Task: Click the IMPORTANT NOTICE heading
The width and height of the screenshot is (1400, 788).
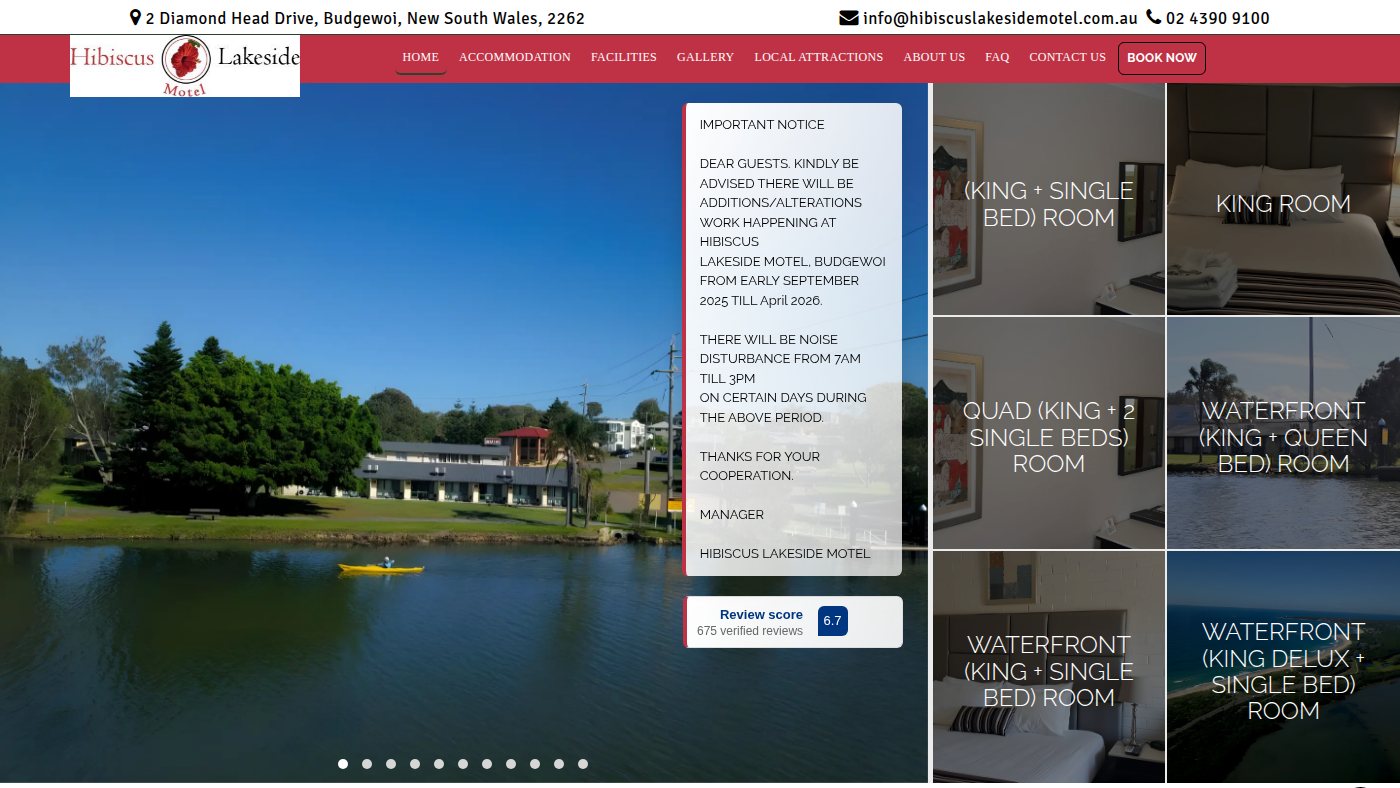Action: [762, 125]
